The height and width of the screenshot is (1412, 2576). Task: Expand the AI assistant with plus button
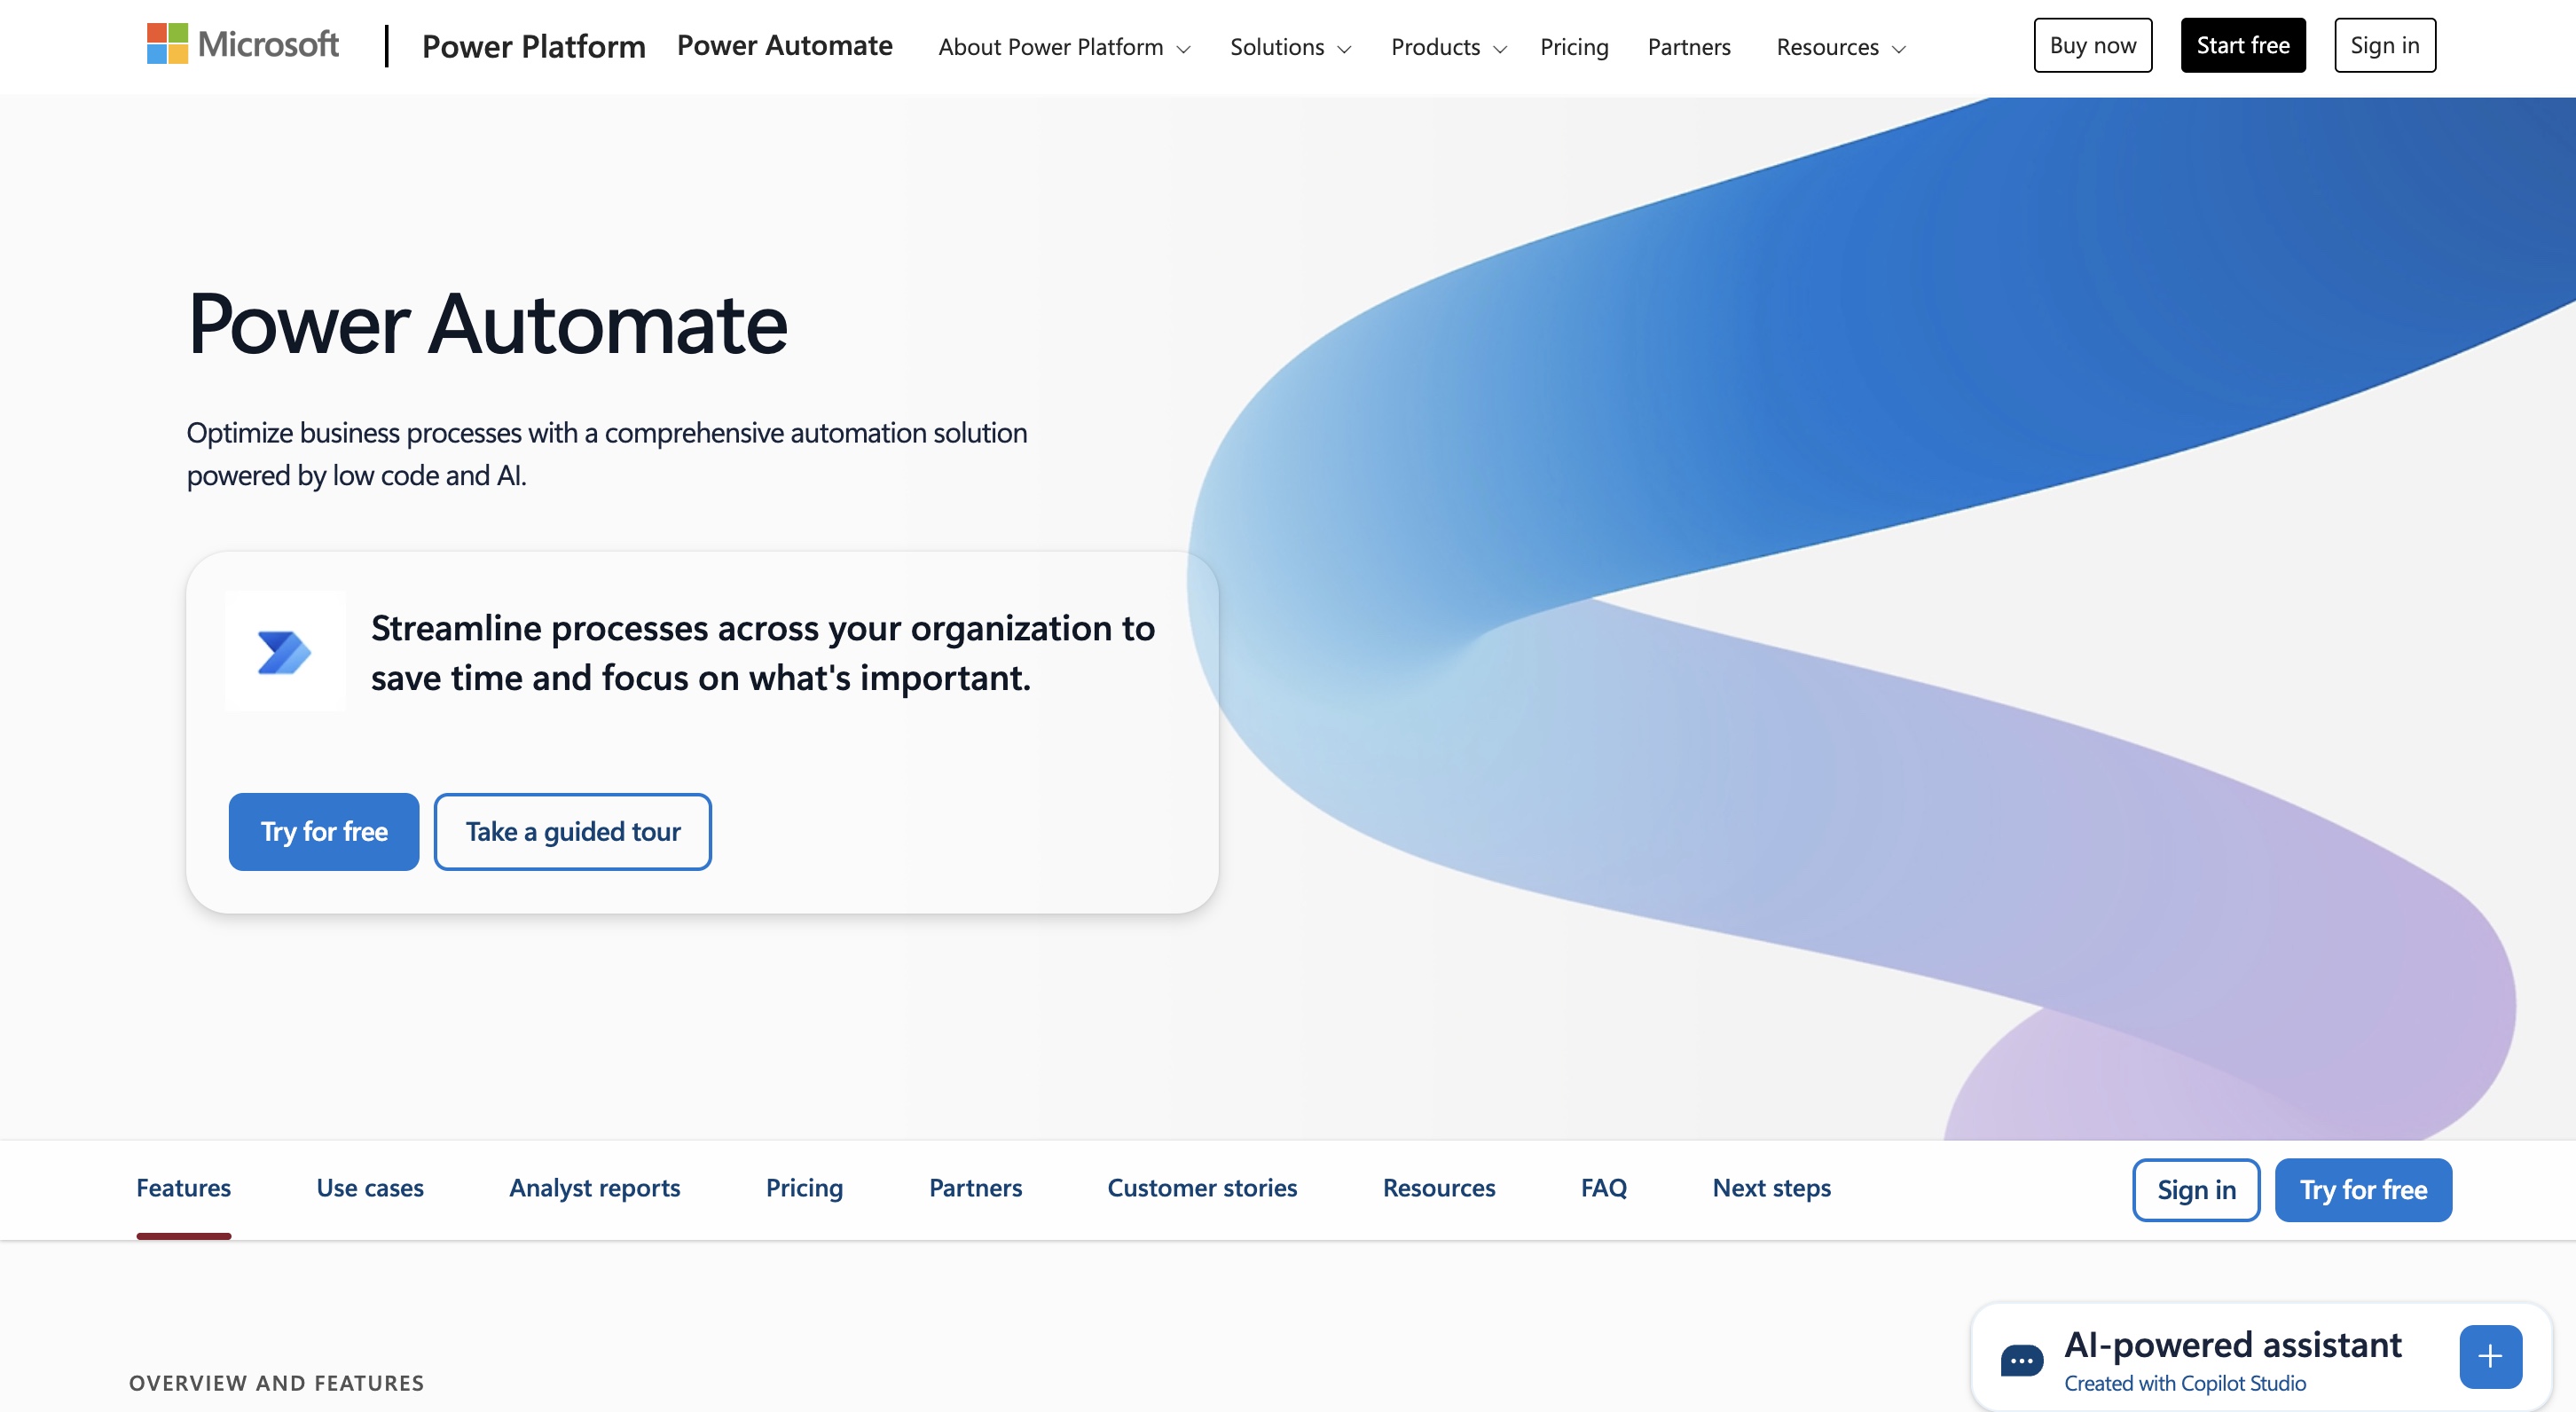2490,1357
